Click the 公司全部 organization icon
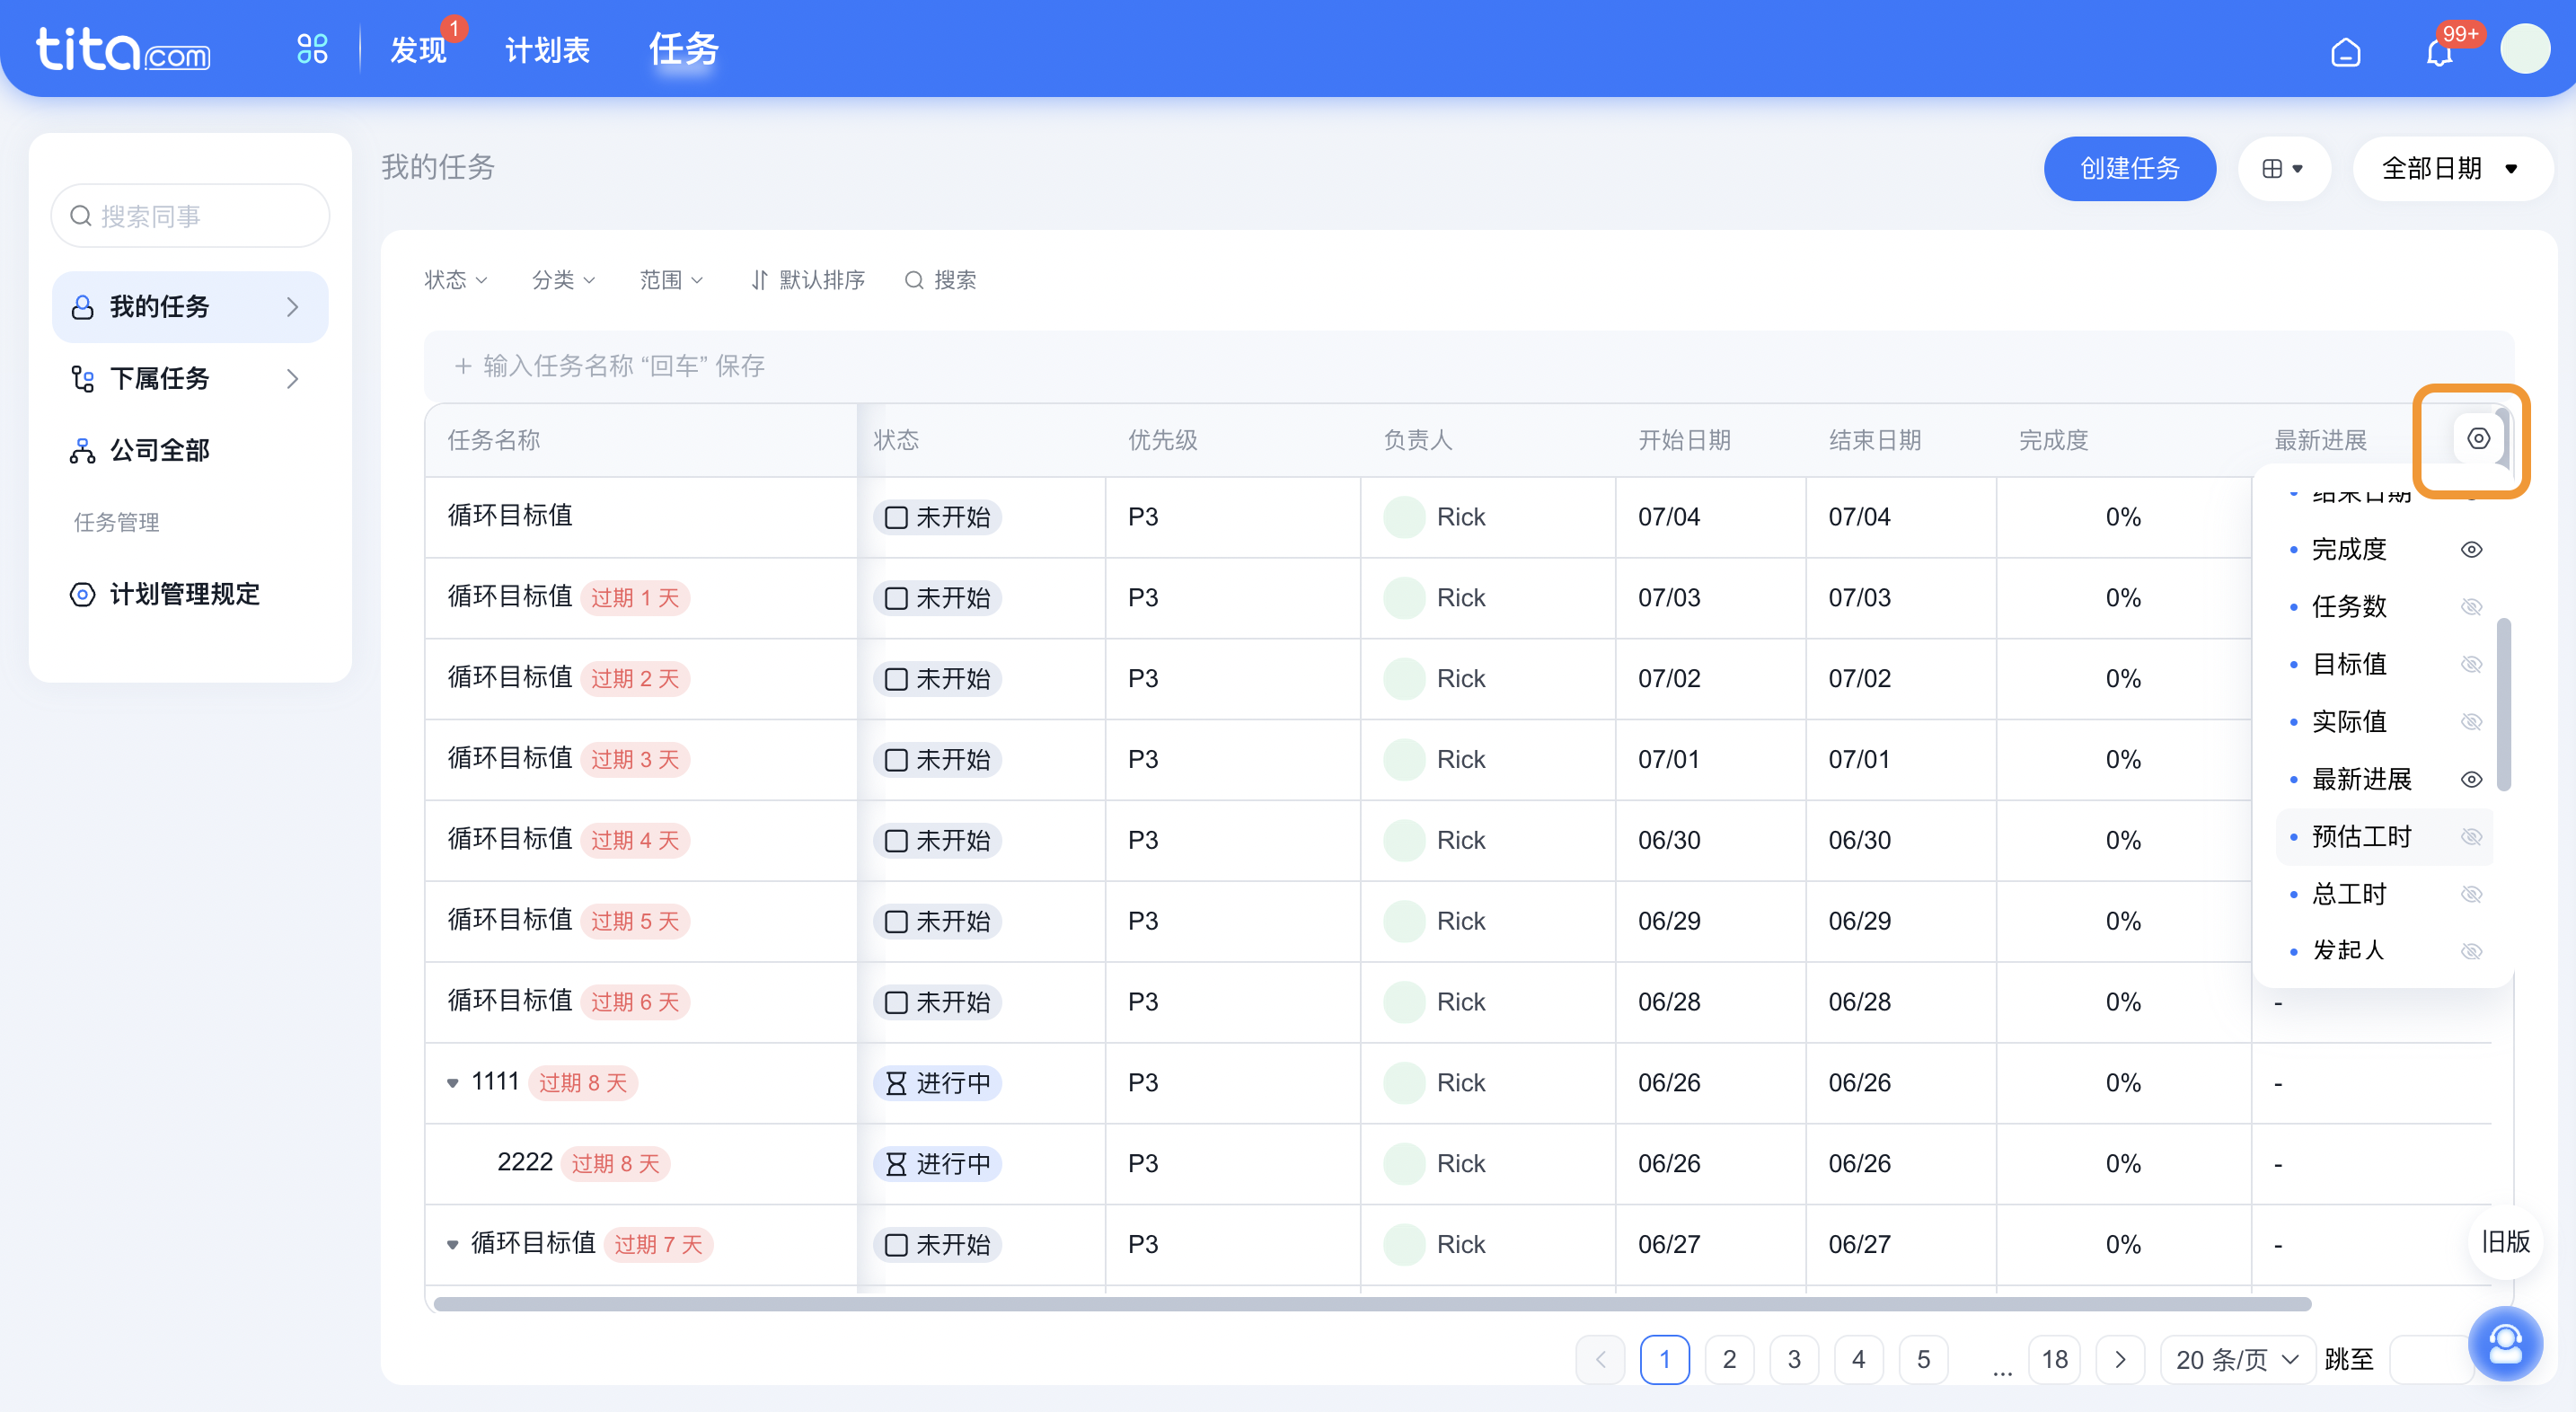2576x1412 pixels. click(82, 451)
